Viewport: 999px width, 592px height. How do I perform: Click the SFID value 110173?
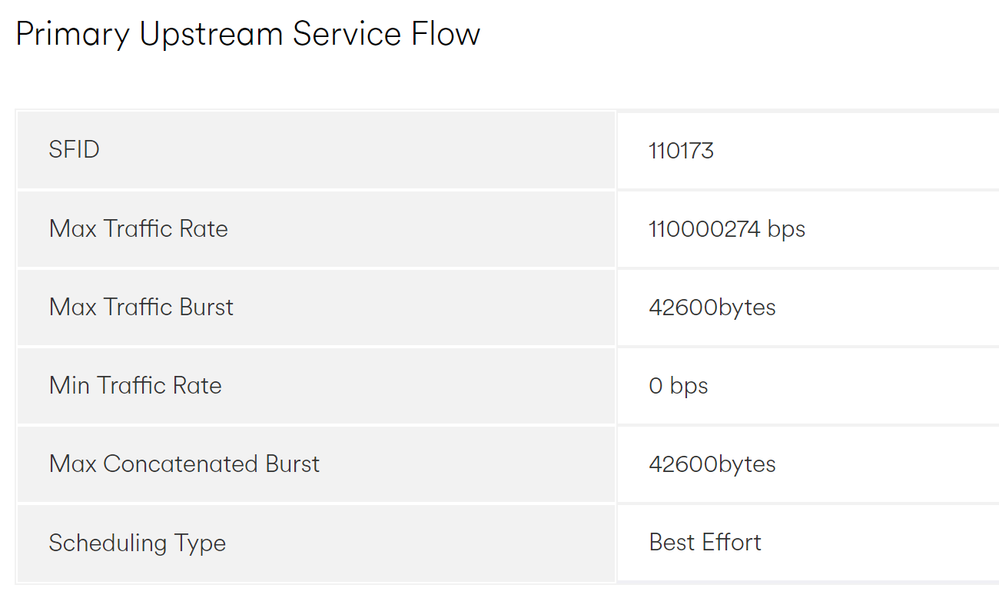(681, 151)
